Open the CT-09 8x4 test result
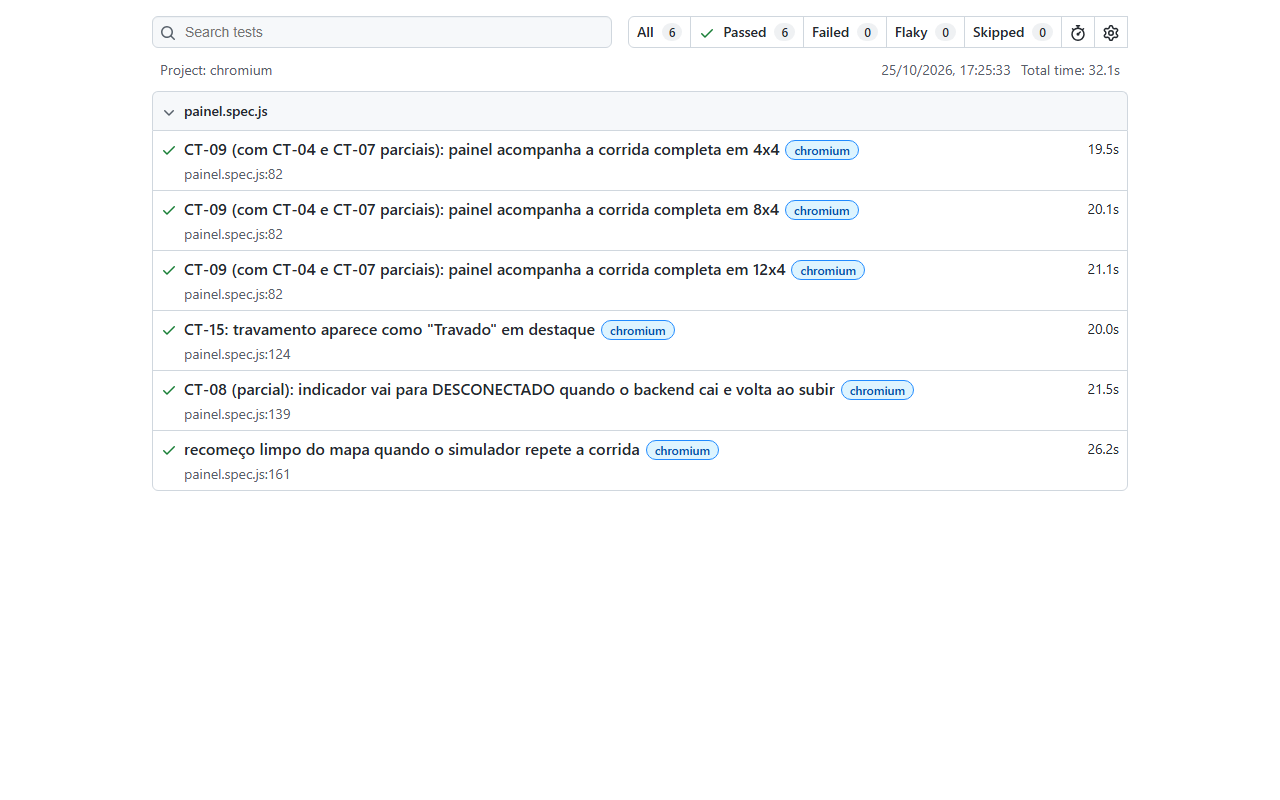The width and height of the screenshot is (1280, 800). click(x=481, y=210)
